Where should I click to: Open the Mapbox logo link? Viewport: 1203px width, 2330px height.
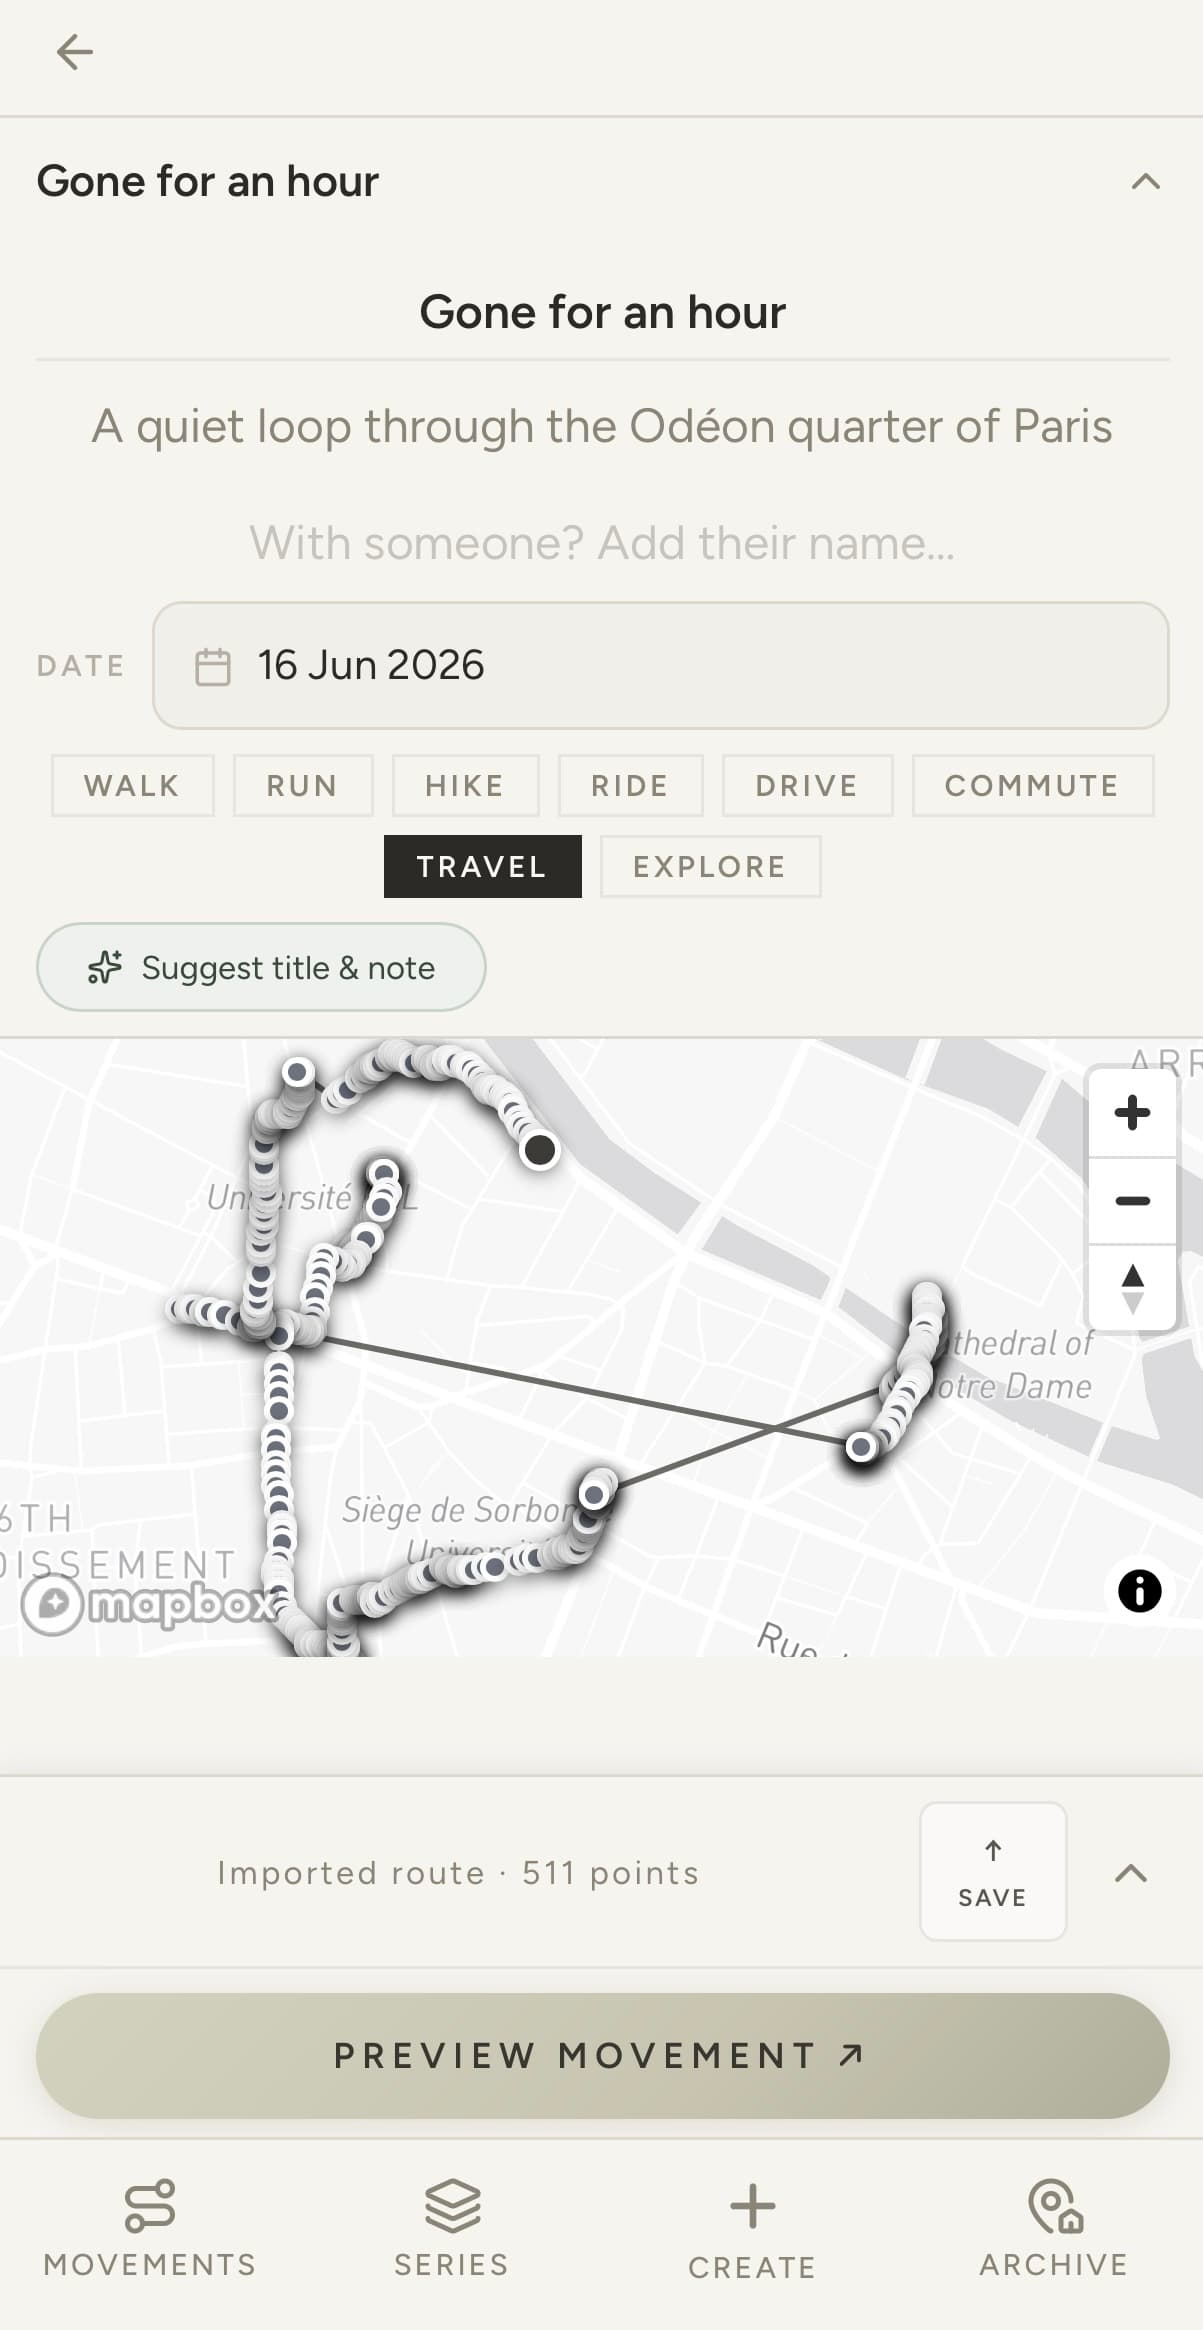(149, 1604)
